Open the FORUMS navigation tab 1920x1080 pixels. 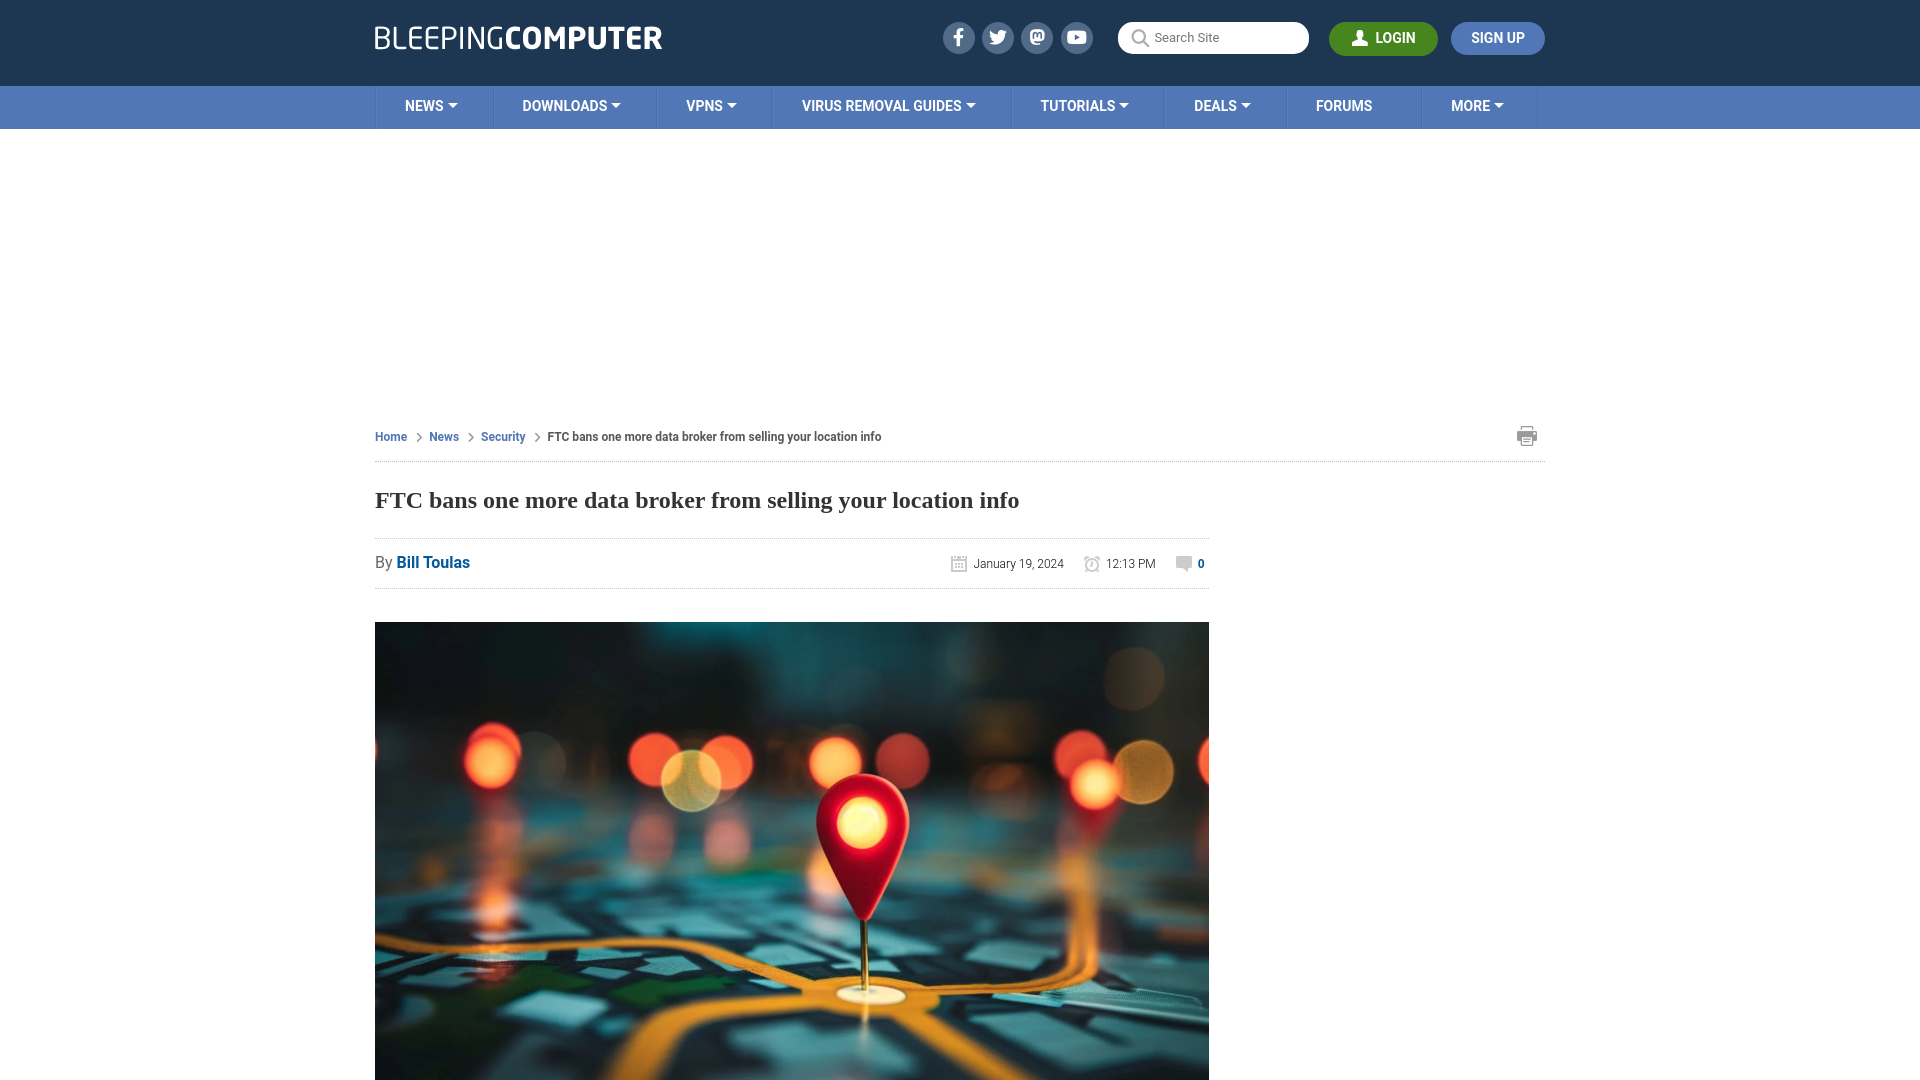tap(1344, 105)
